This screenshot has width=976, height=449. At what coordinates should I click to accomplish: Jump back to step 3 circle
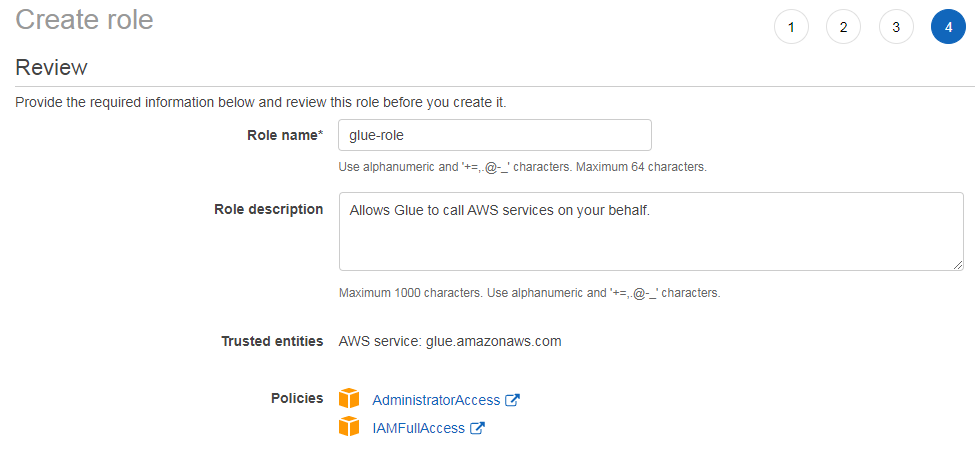tap(896, 27)
